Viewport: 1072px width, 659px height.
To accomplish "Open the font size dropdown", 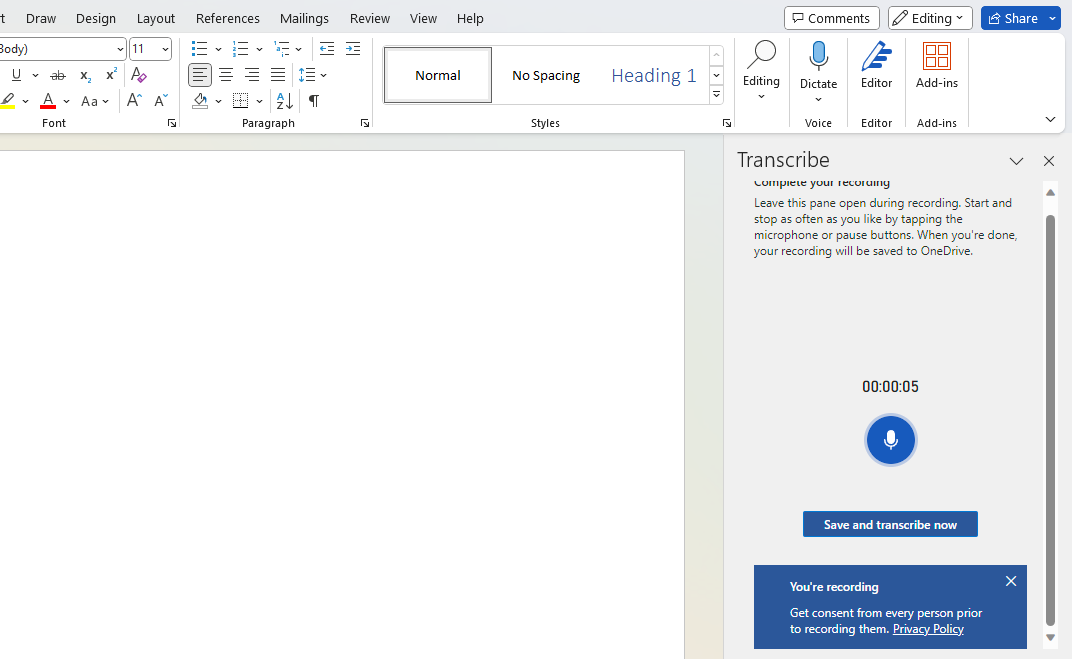I will (165, 49).
